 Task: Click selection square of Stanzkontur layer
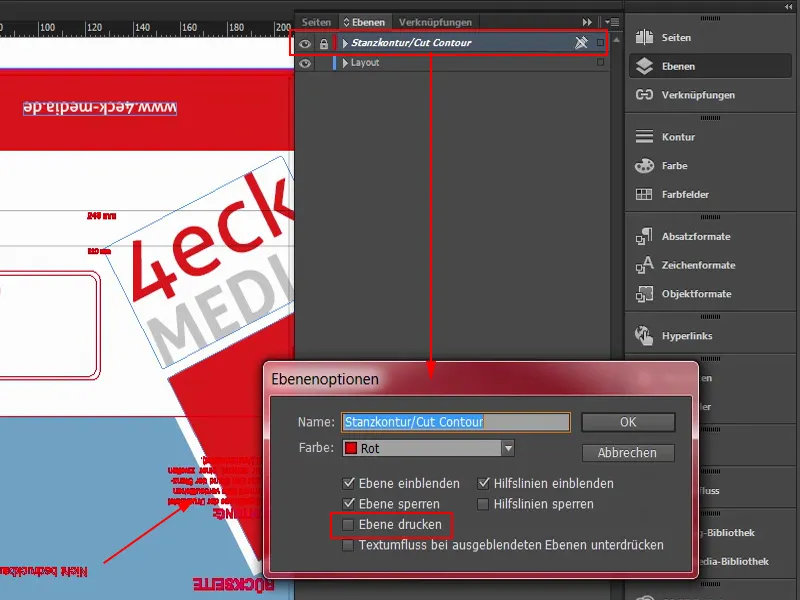point(601,43)
